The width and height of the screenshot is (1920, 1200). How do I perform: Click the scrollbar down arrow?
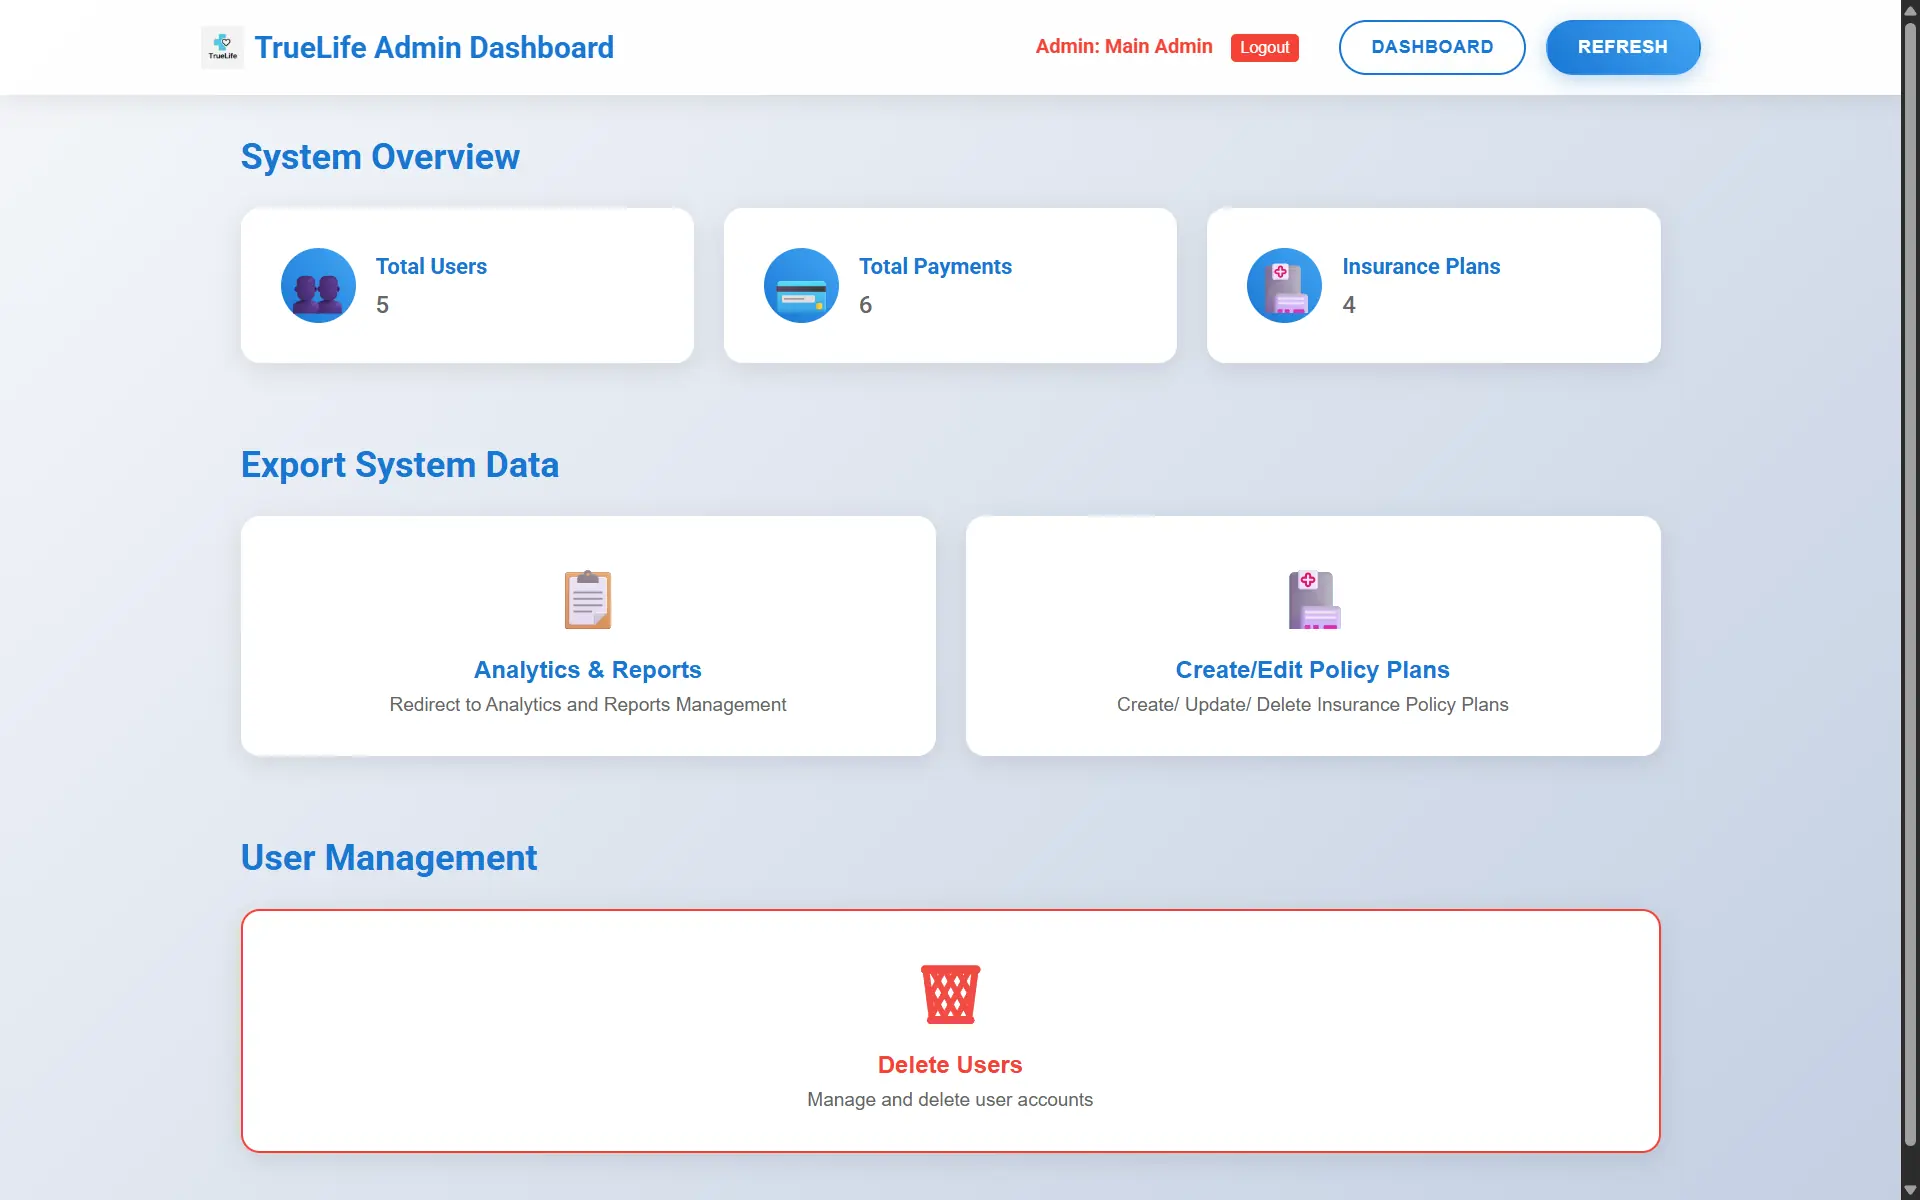1910,1190
